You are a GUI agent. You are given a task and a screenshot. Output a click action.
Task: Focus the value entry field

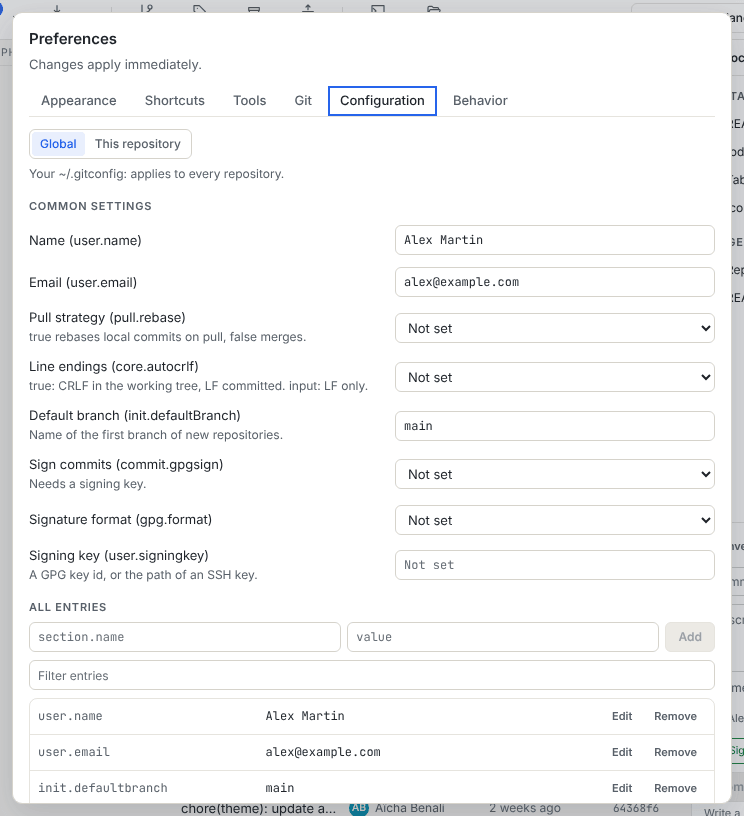coord(503,637)
